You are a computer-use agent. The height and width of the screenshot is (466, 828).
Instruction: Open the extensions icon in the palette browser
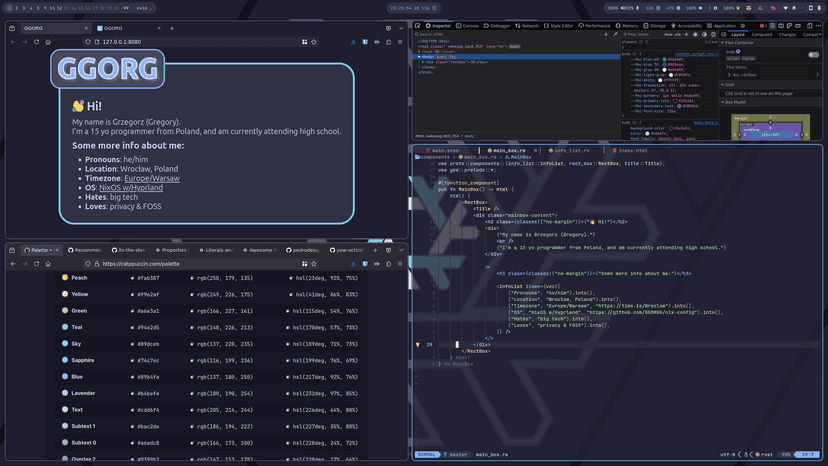coord(388,264)
